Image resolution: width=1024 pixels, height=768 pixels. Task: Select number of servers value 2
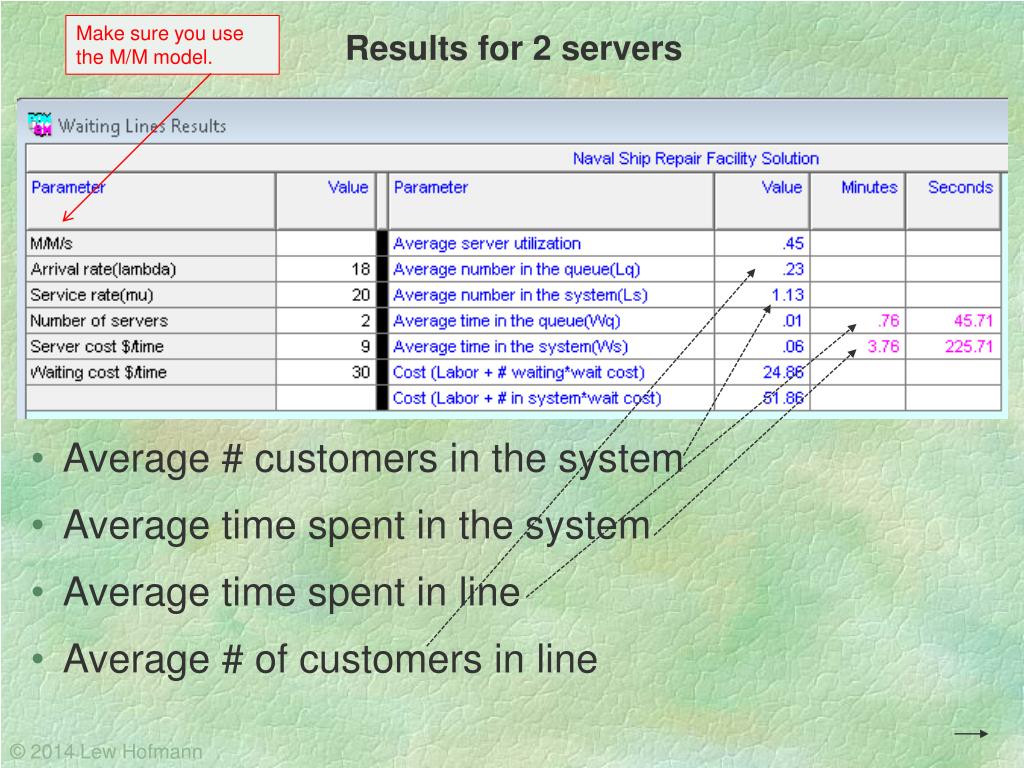click(366, 321)
